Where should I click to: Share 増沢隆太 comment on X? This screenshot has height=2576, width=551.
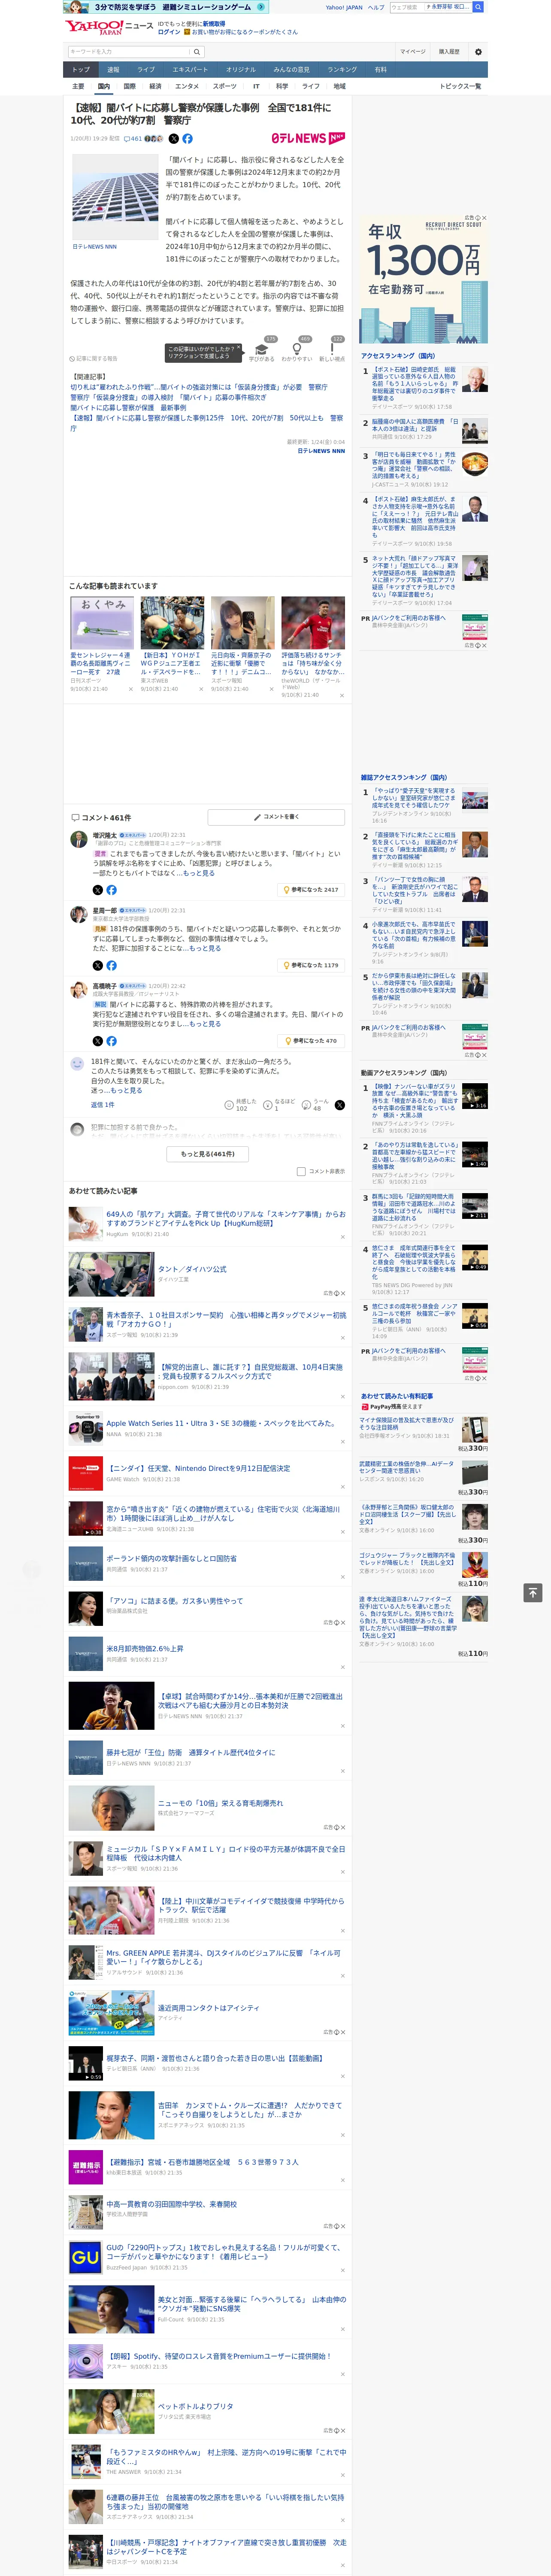[98, 890]
